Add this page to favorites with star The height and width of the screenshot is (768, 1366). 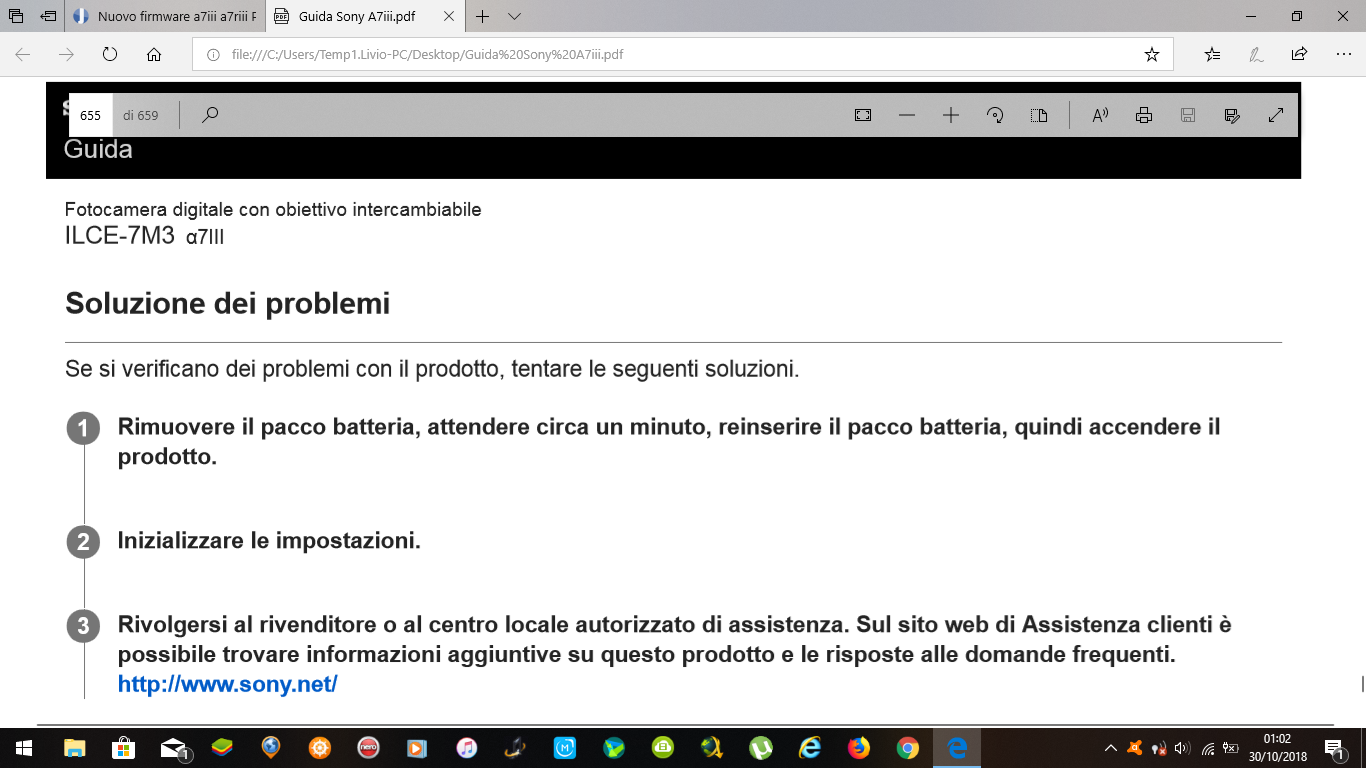(x=1152, y=54)
